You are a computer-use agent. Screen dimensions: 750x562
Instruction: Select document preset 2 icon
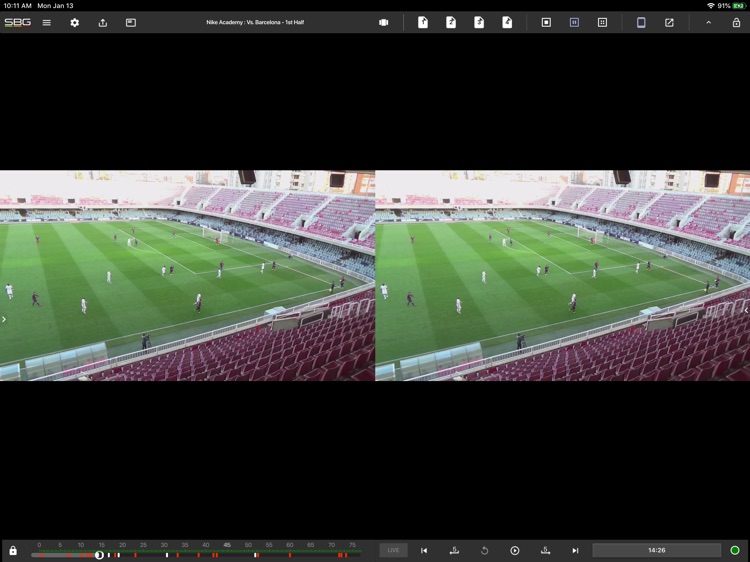tap(451, 22)
